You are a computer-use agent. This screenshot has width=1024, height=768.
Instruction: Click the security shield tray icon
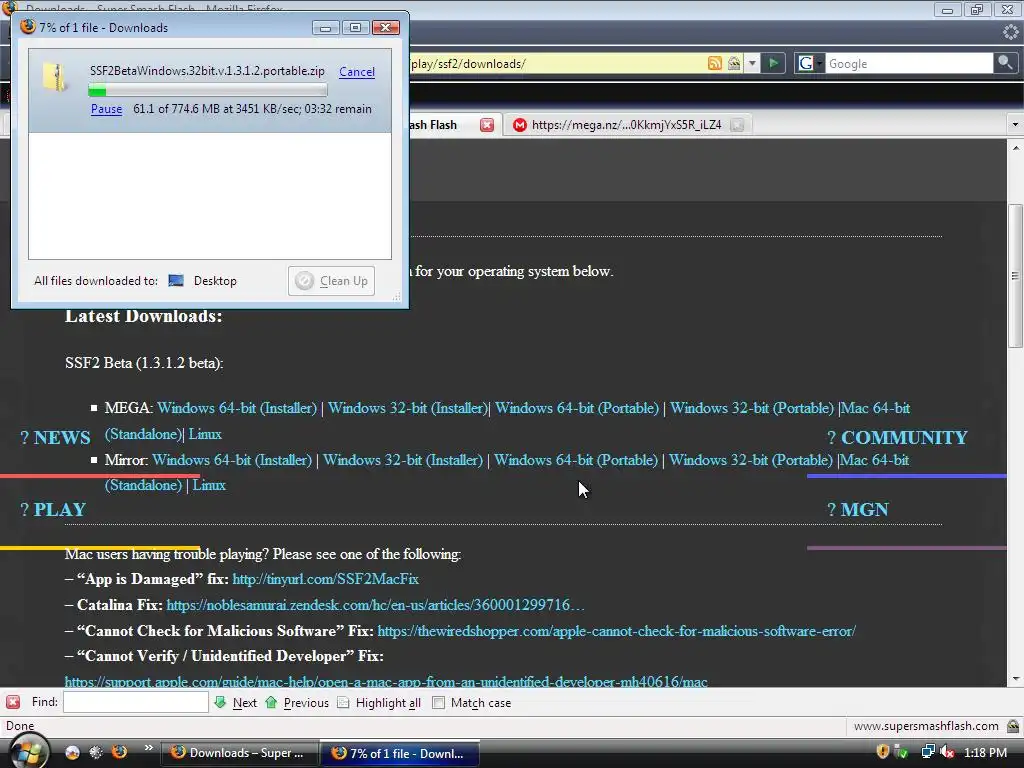pyautogui.click(x=883, y=752)
